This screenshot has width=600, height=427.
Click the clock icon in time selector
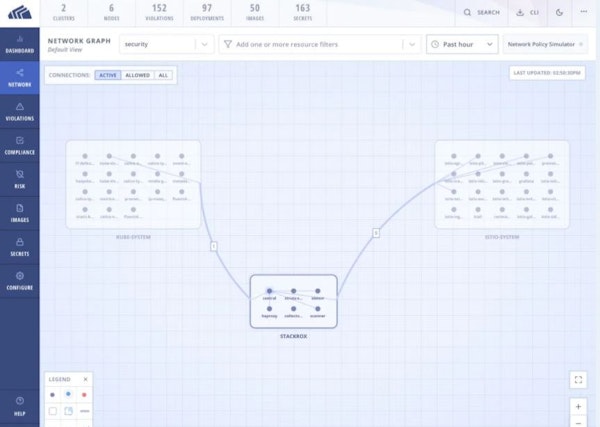coord(435,44)
